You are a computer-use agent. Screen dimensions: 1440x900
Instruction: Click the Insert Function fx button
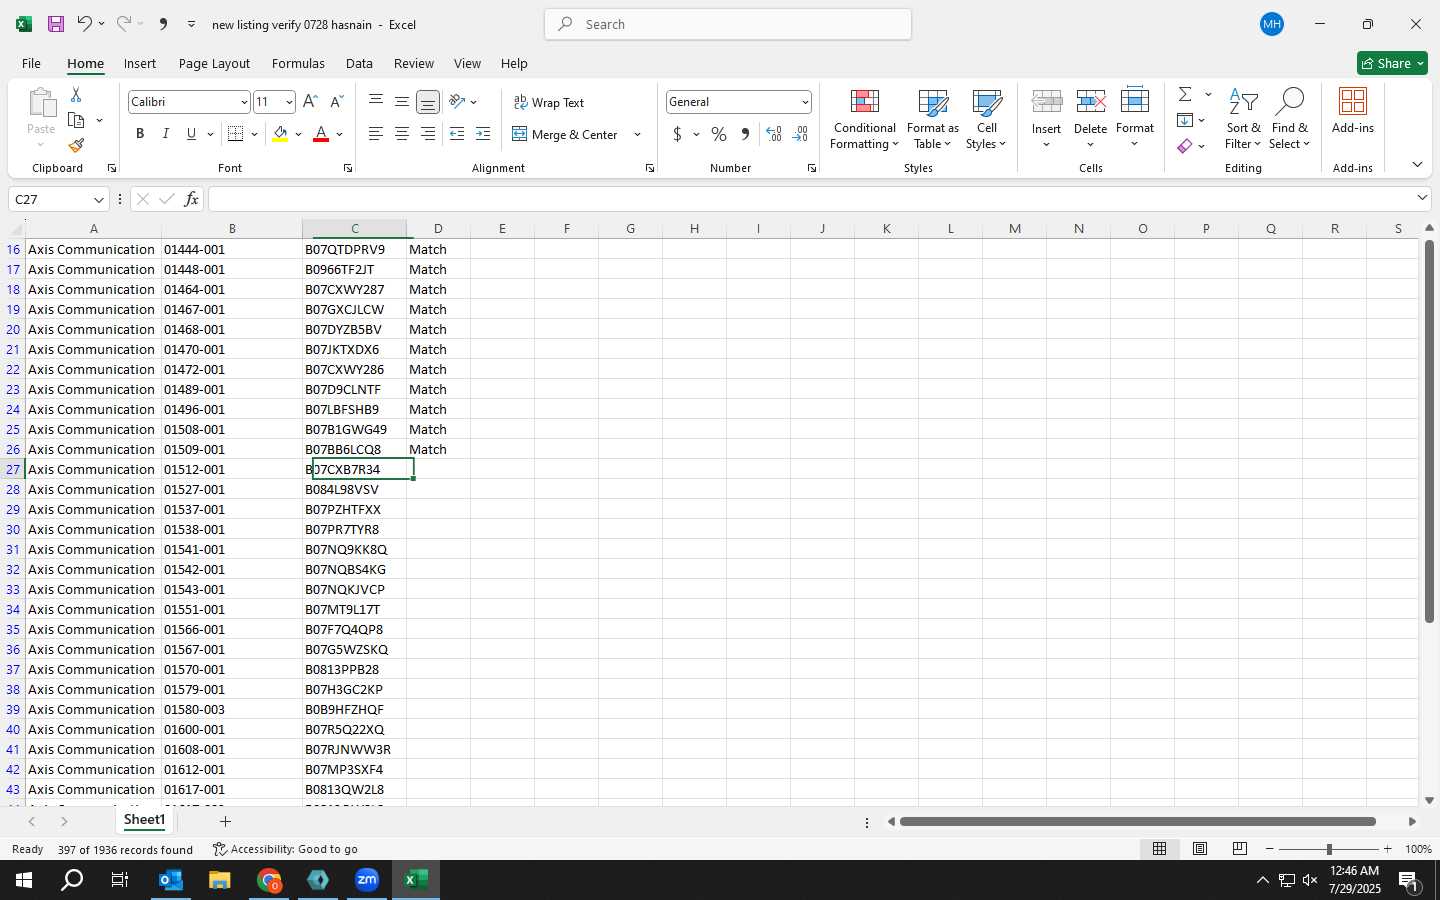[x=191, y=199]
